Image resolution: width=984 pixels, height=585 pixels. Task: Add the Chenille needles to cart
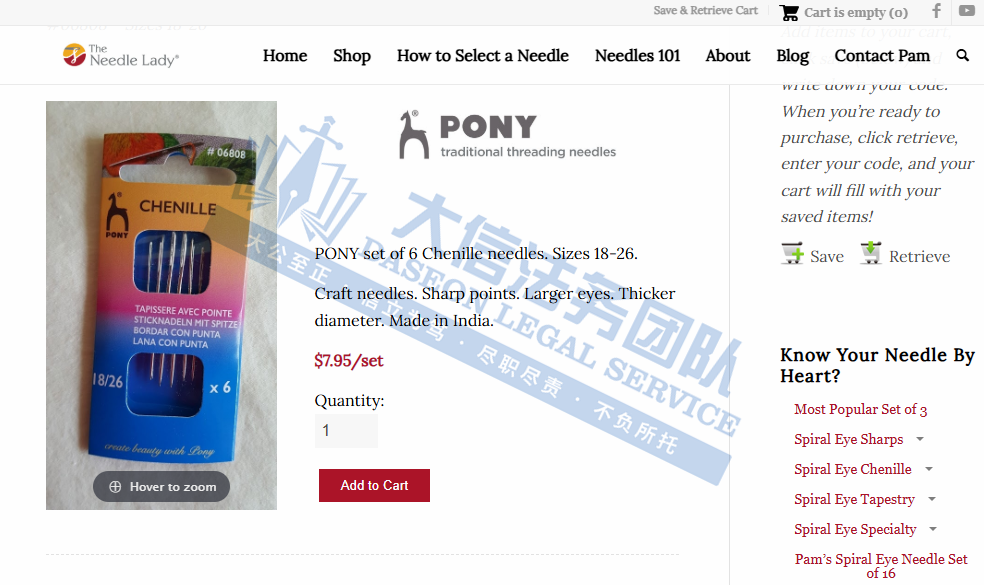click(x=374, y=485)
